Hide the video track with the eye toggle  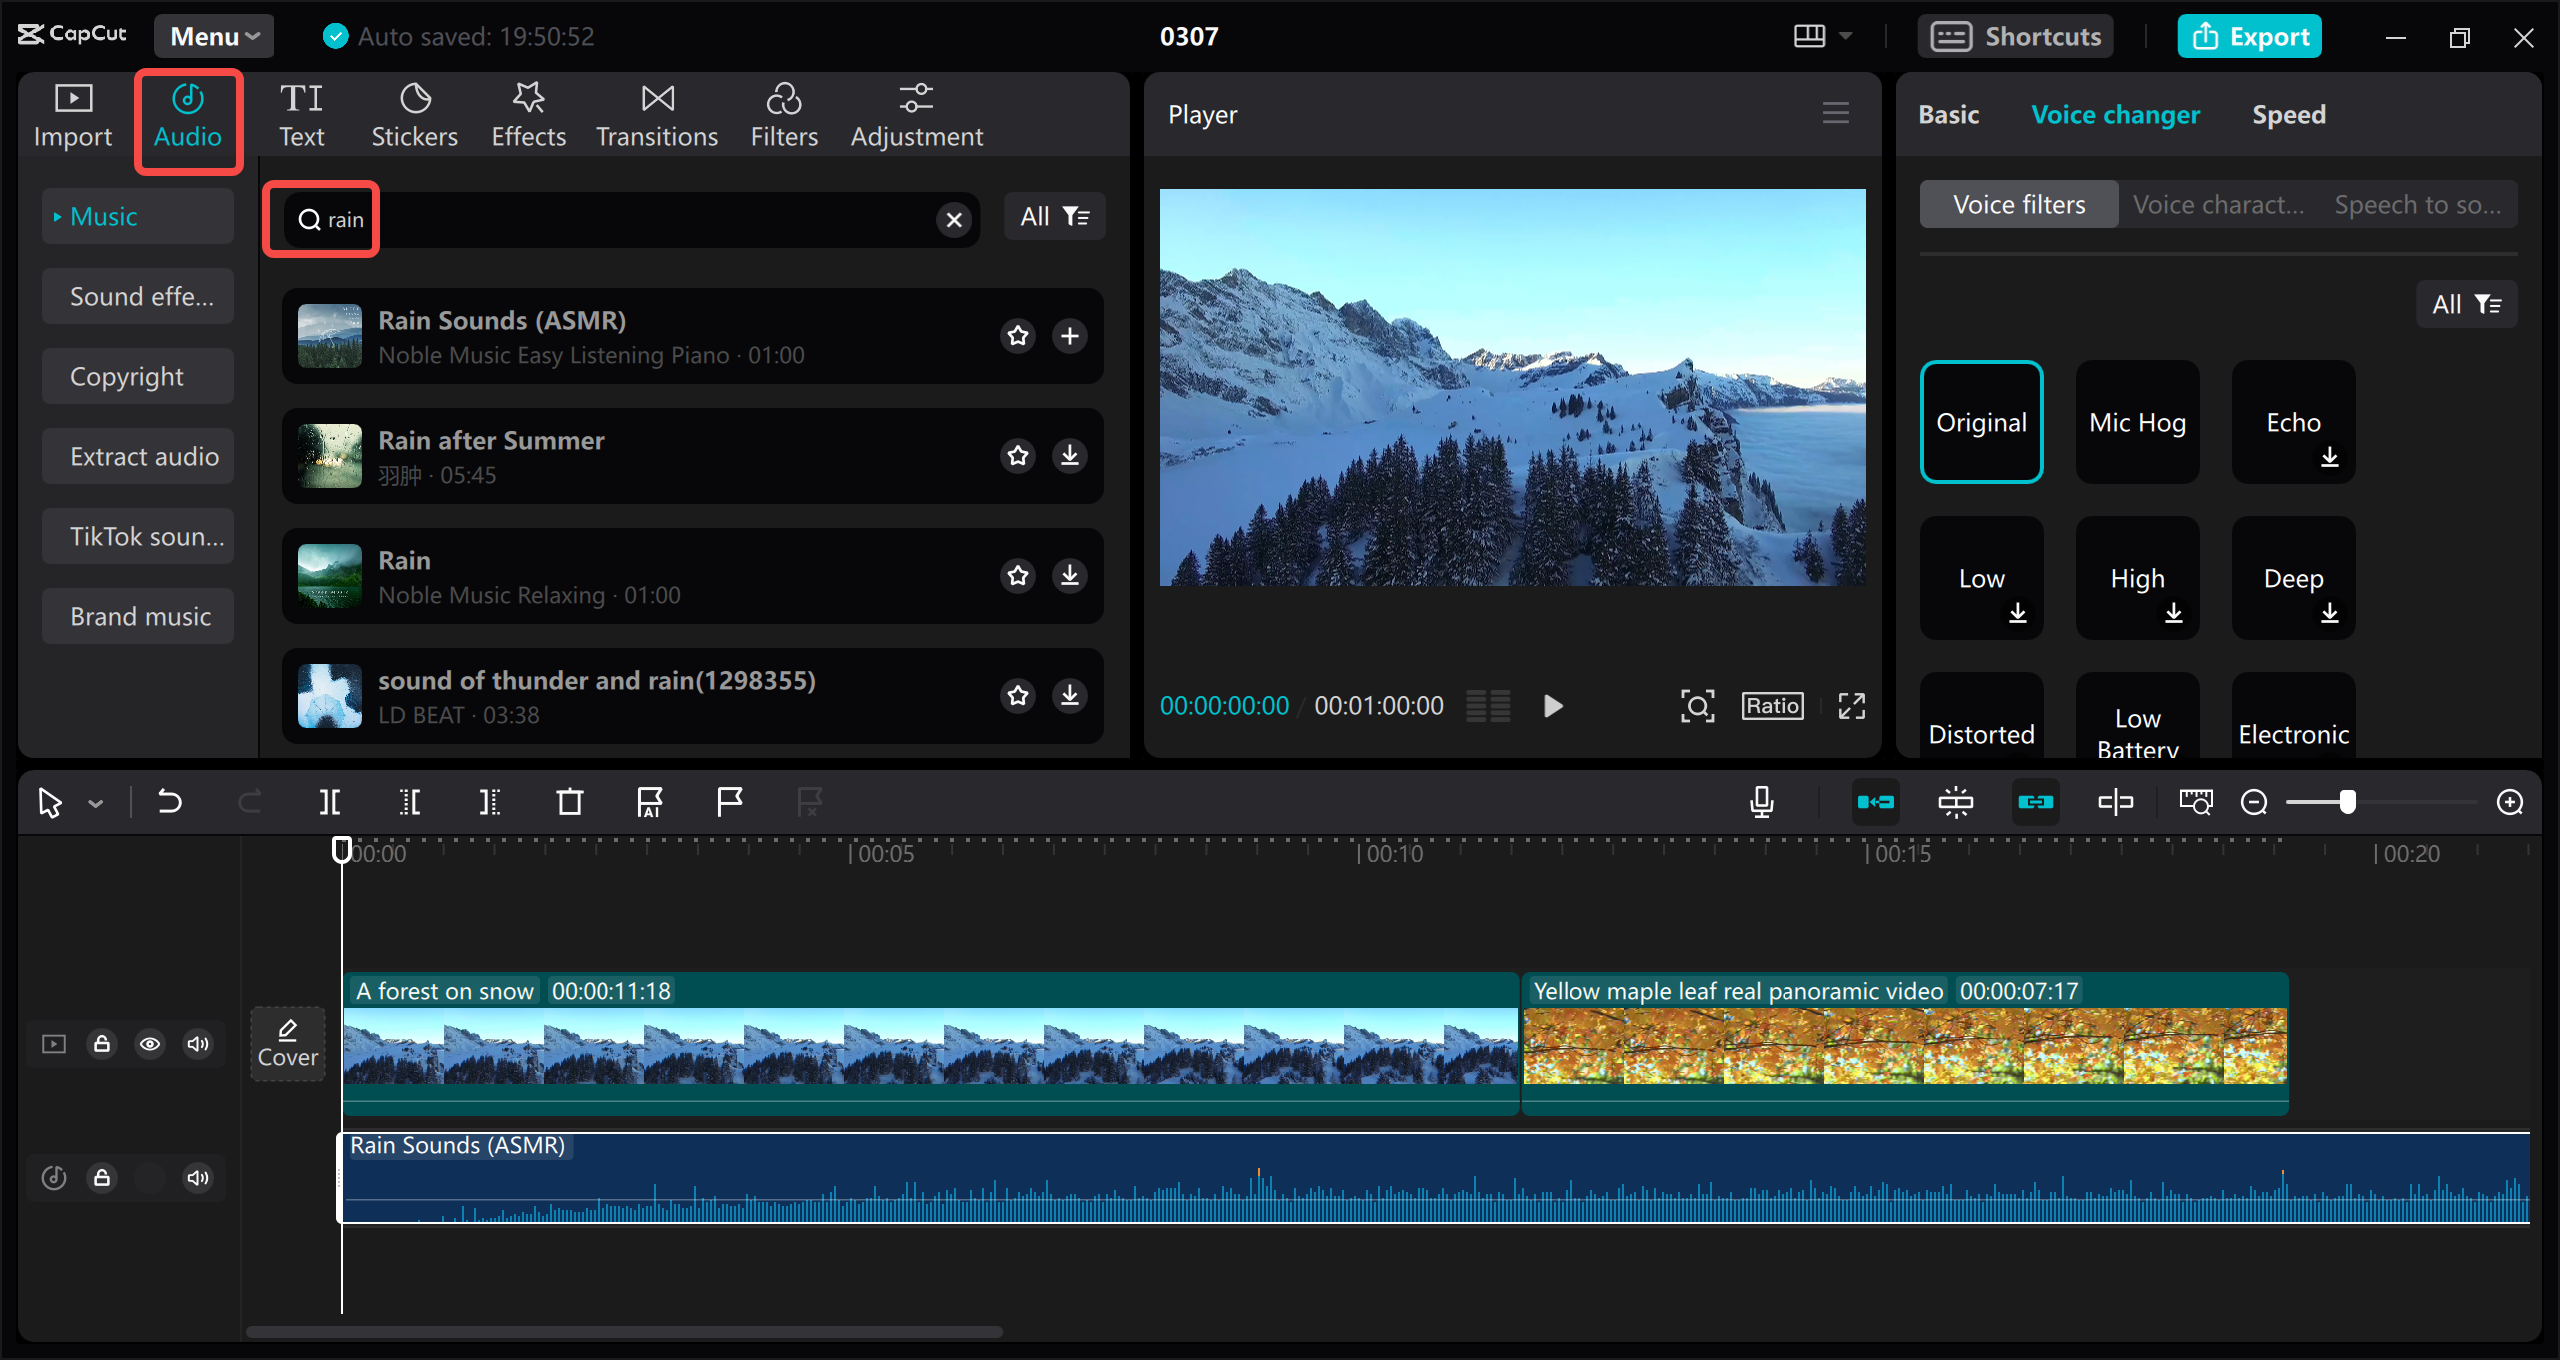pyautogui.click(x=150, y=1043)
